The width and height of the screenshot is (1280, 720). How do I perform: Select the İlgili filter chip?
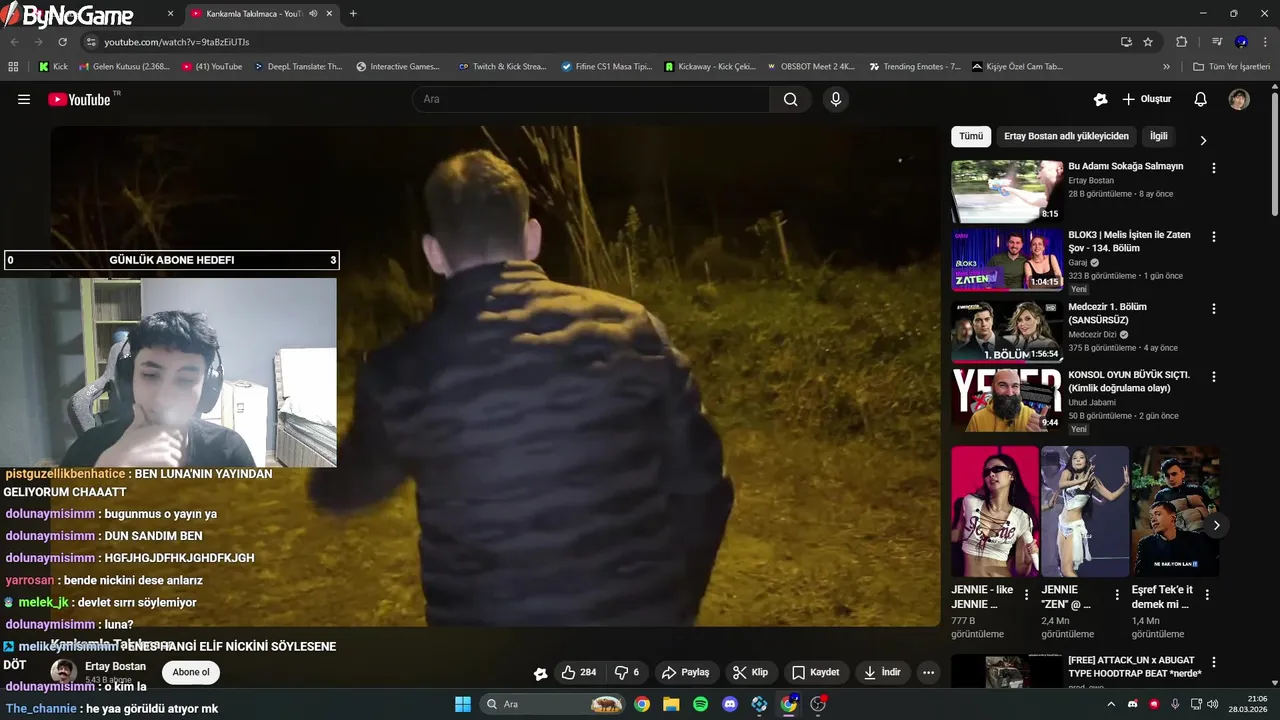[x=1158, y=136]
